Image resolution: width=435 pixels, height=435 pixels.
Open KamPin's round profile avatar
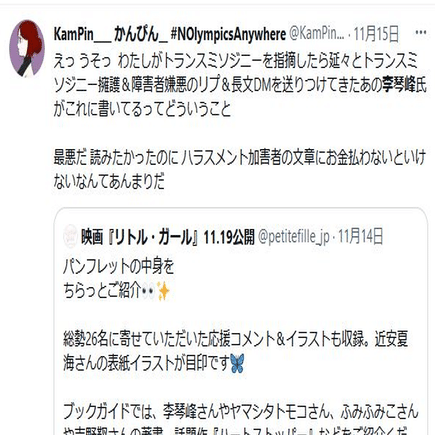tap(27, 49)
